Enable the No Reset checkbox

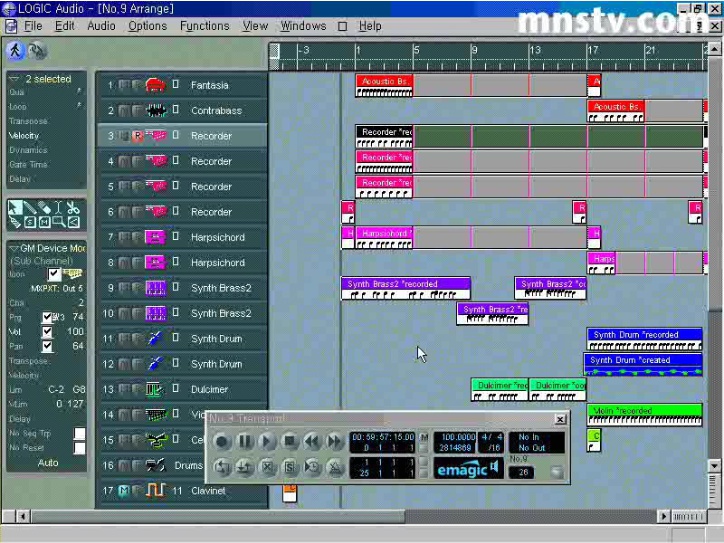tap(79, 448)
